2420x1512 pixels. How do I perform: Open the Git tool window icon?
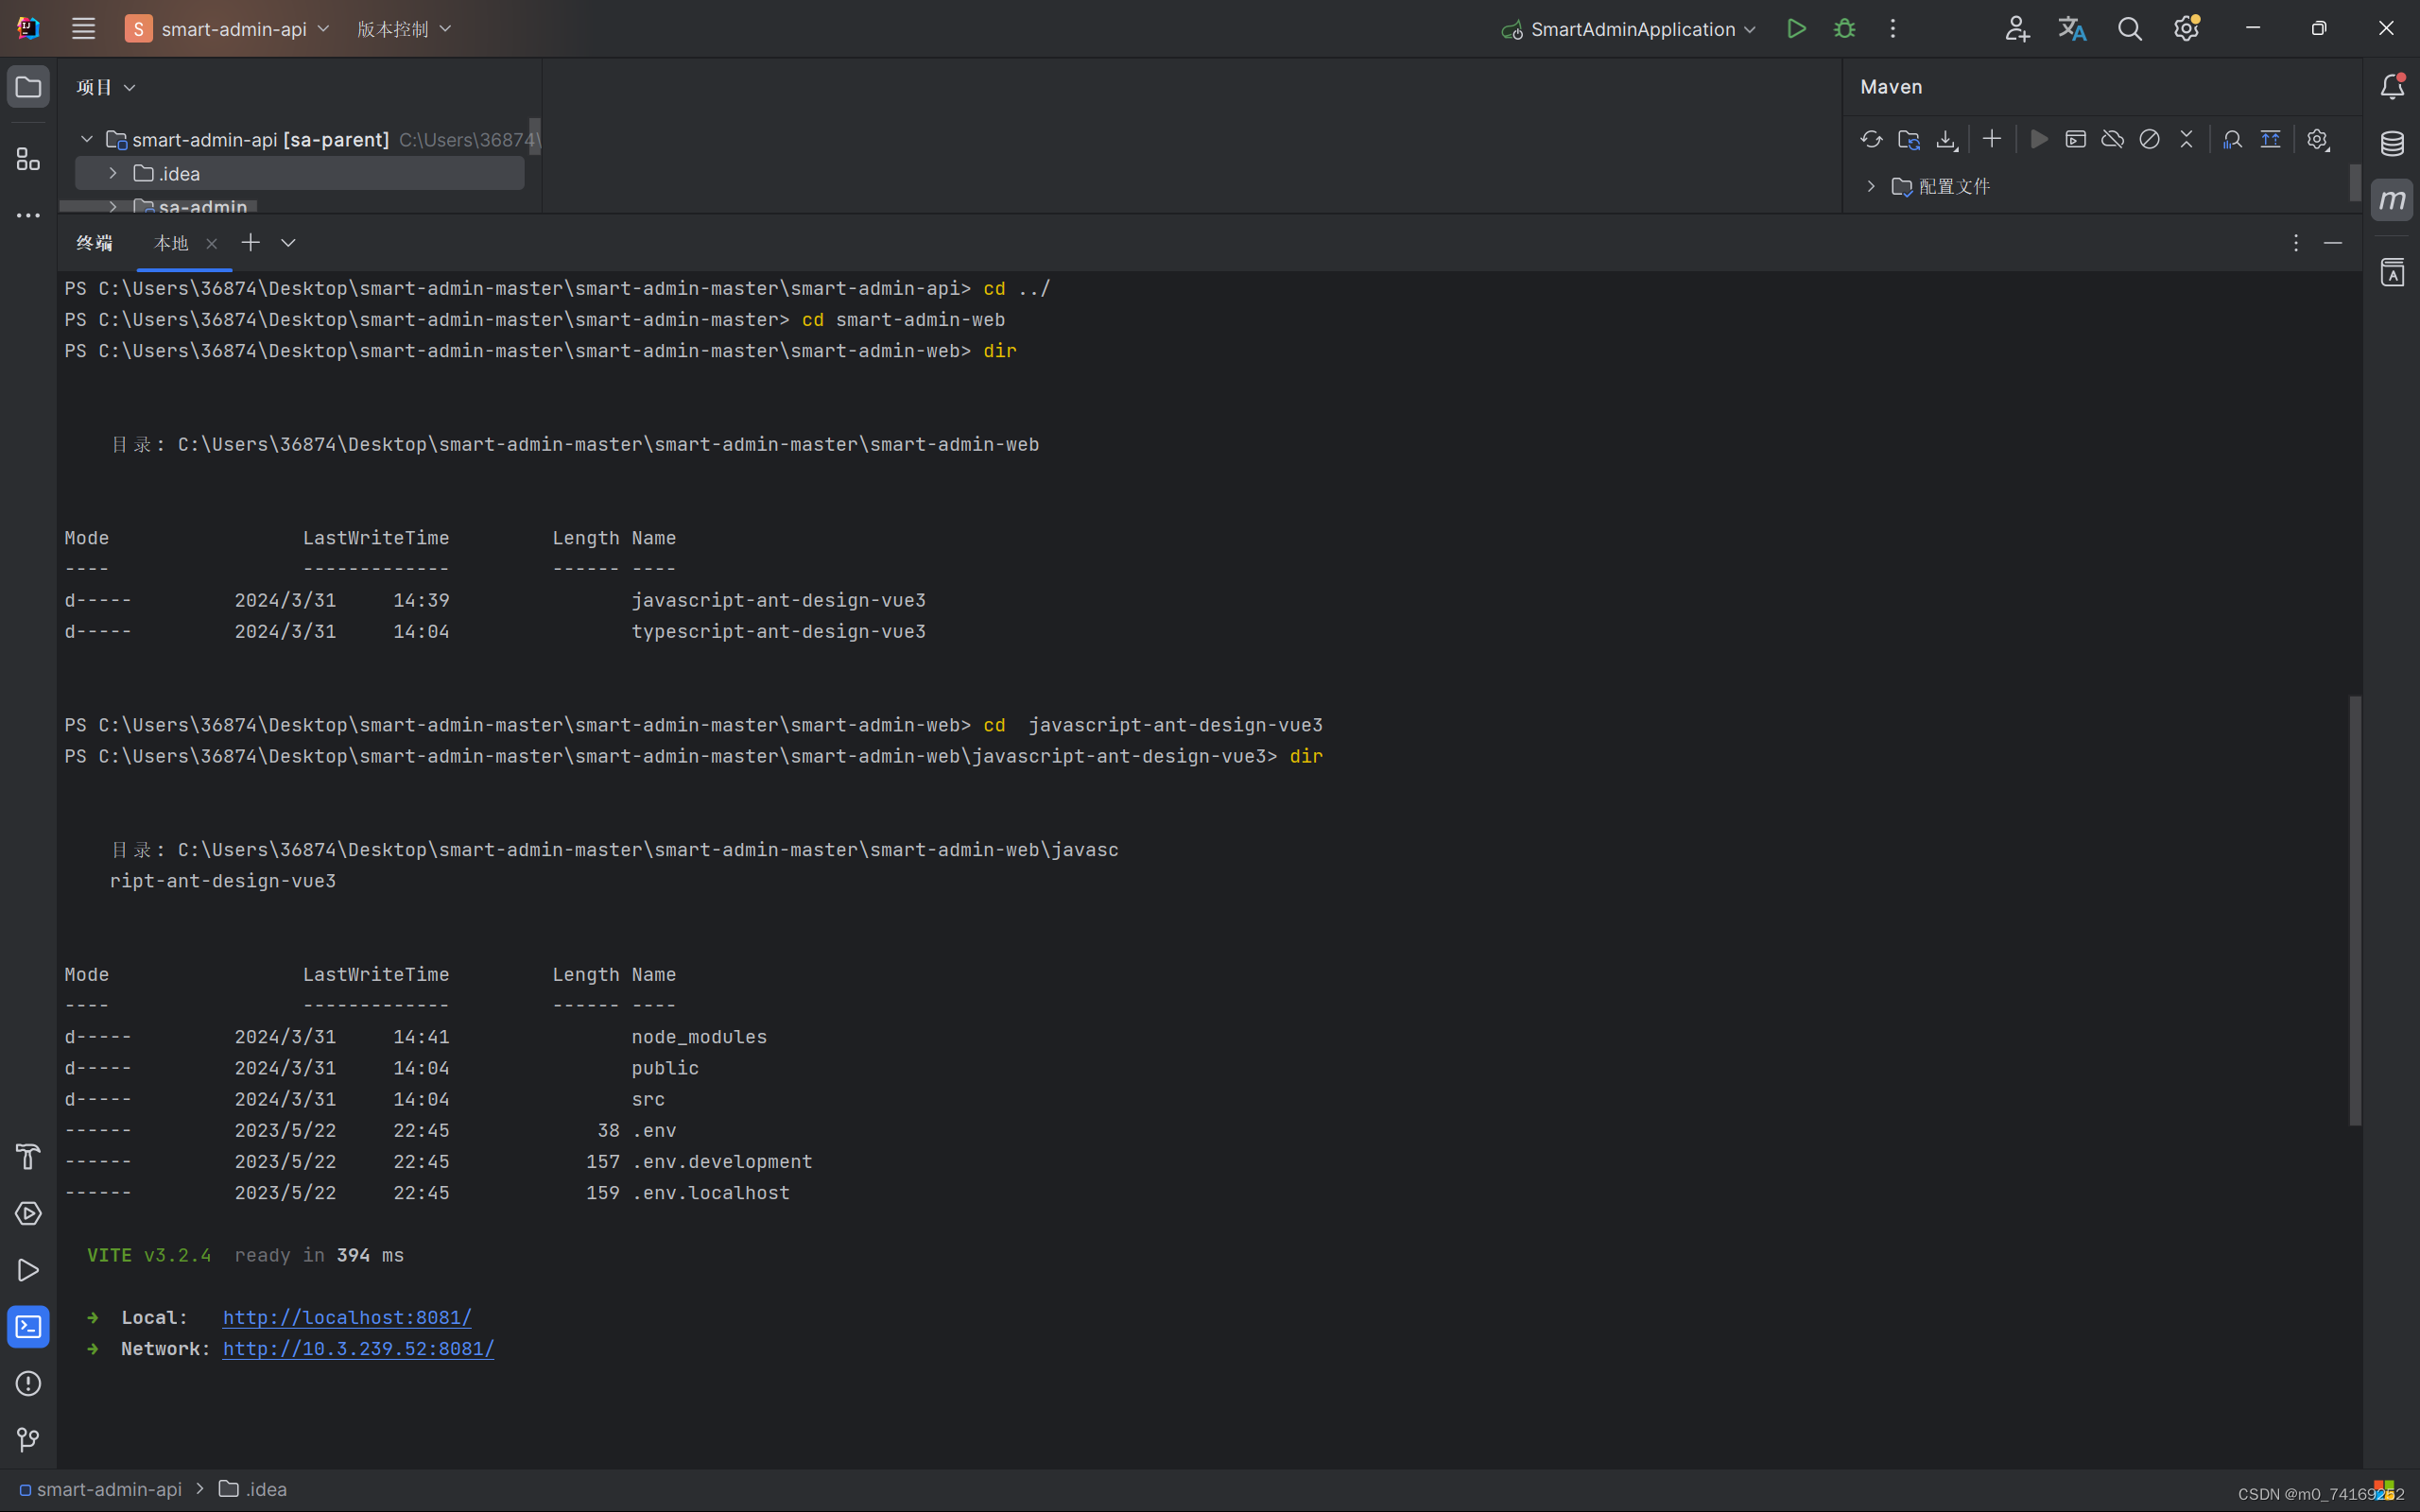(x=27, y=1440)
